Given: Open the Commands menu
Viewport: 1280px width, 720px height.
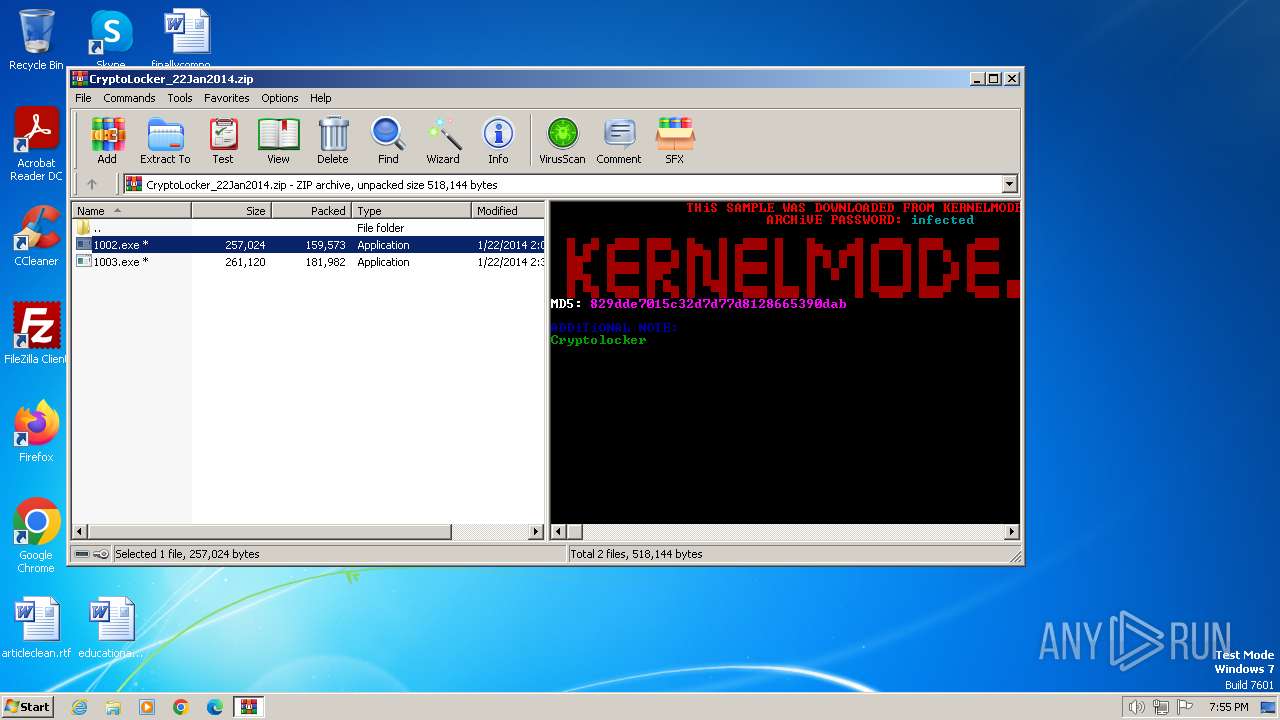Looking at the screenshot, I should pos(129,98).
